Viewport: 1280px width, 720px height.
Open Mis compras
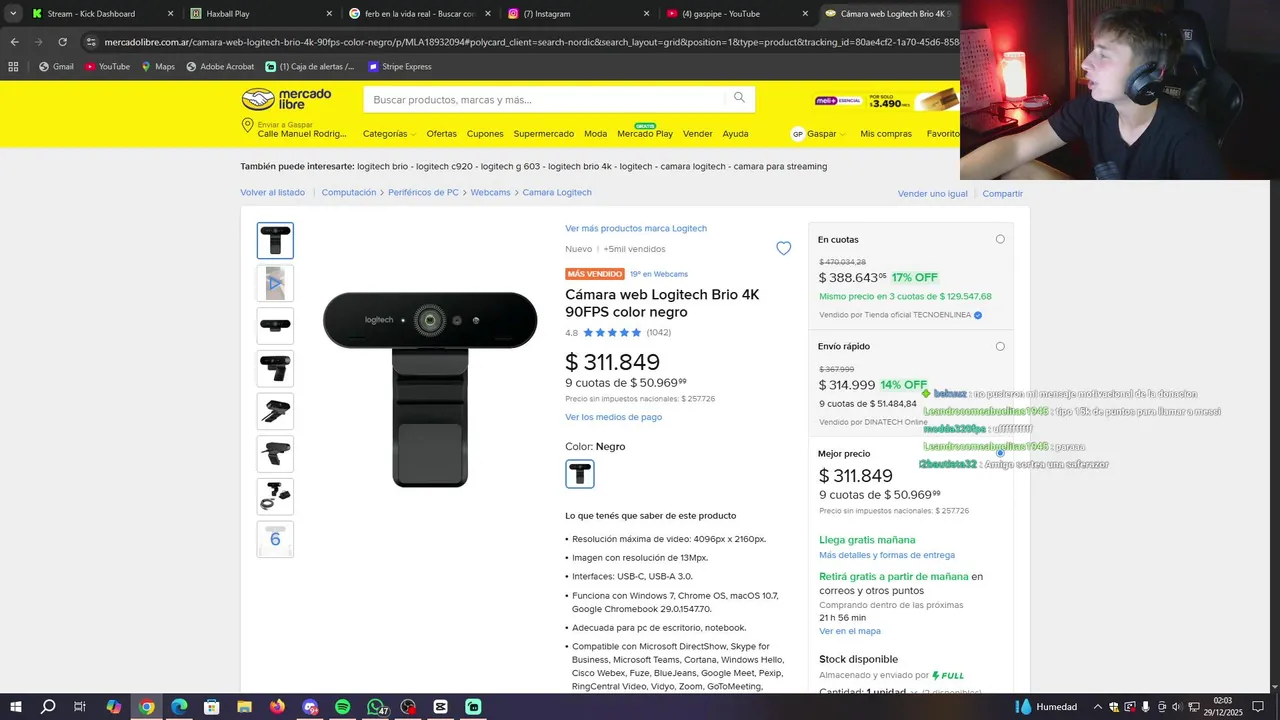pos(886,134)
